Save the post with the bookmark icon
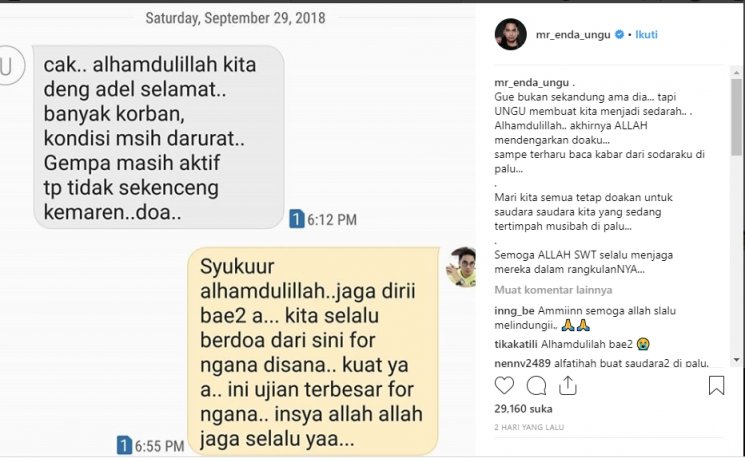The width and height of the screenshot is (745, 462). pyautogui.click(x=716, y=385)
